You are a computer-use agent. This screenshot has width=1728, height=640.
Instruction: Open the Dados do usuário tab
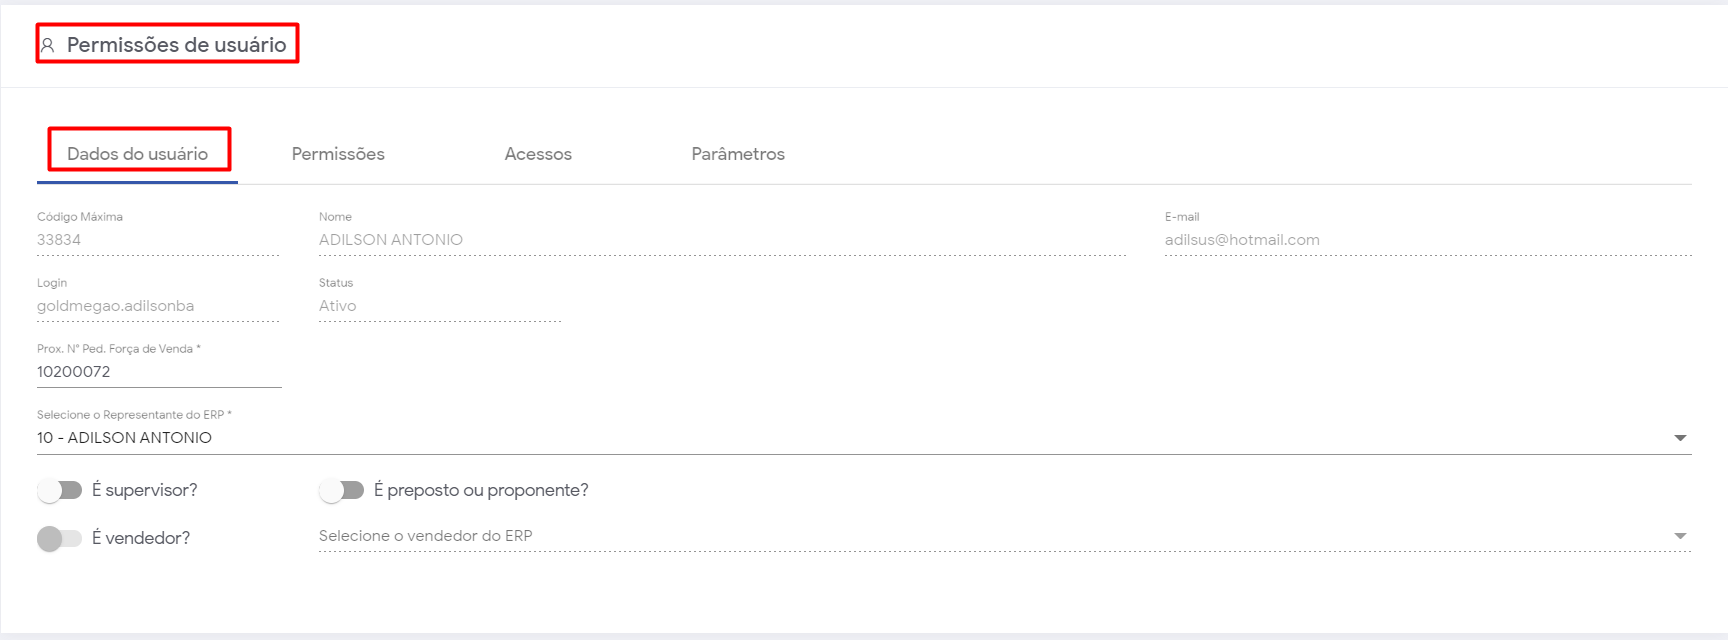click(137, 154)
